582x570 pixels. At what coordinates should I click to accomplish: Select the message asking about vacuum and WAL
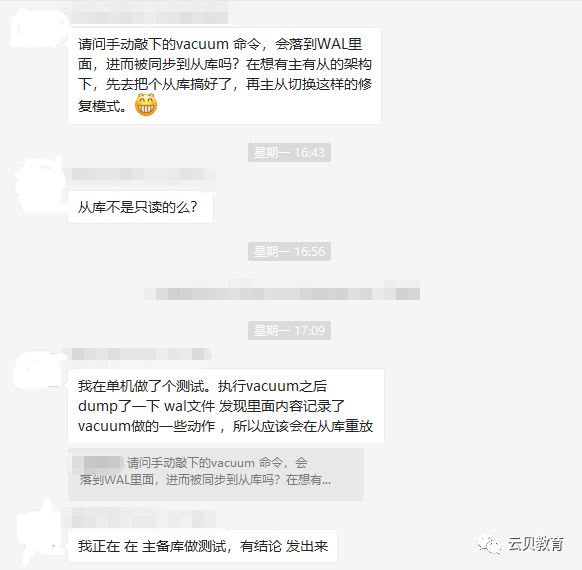(225, 76)
